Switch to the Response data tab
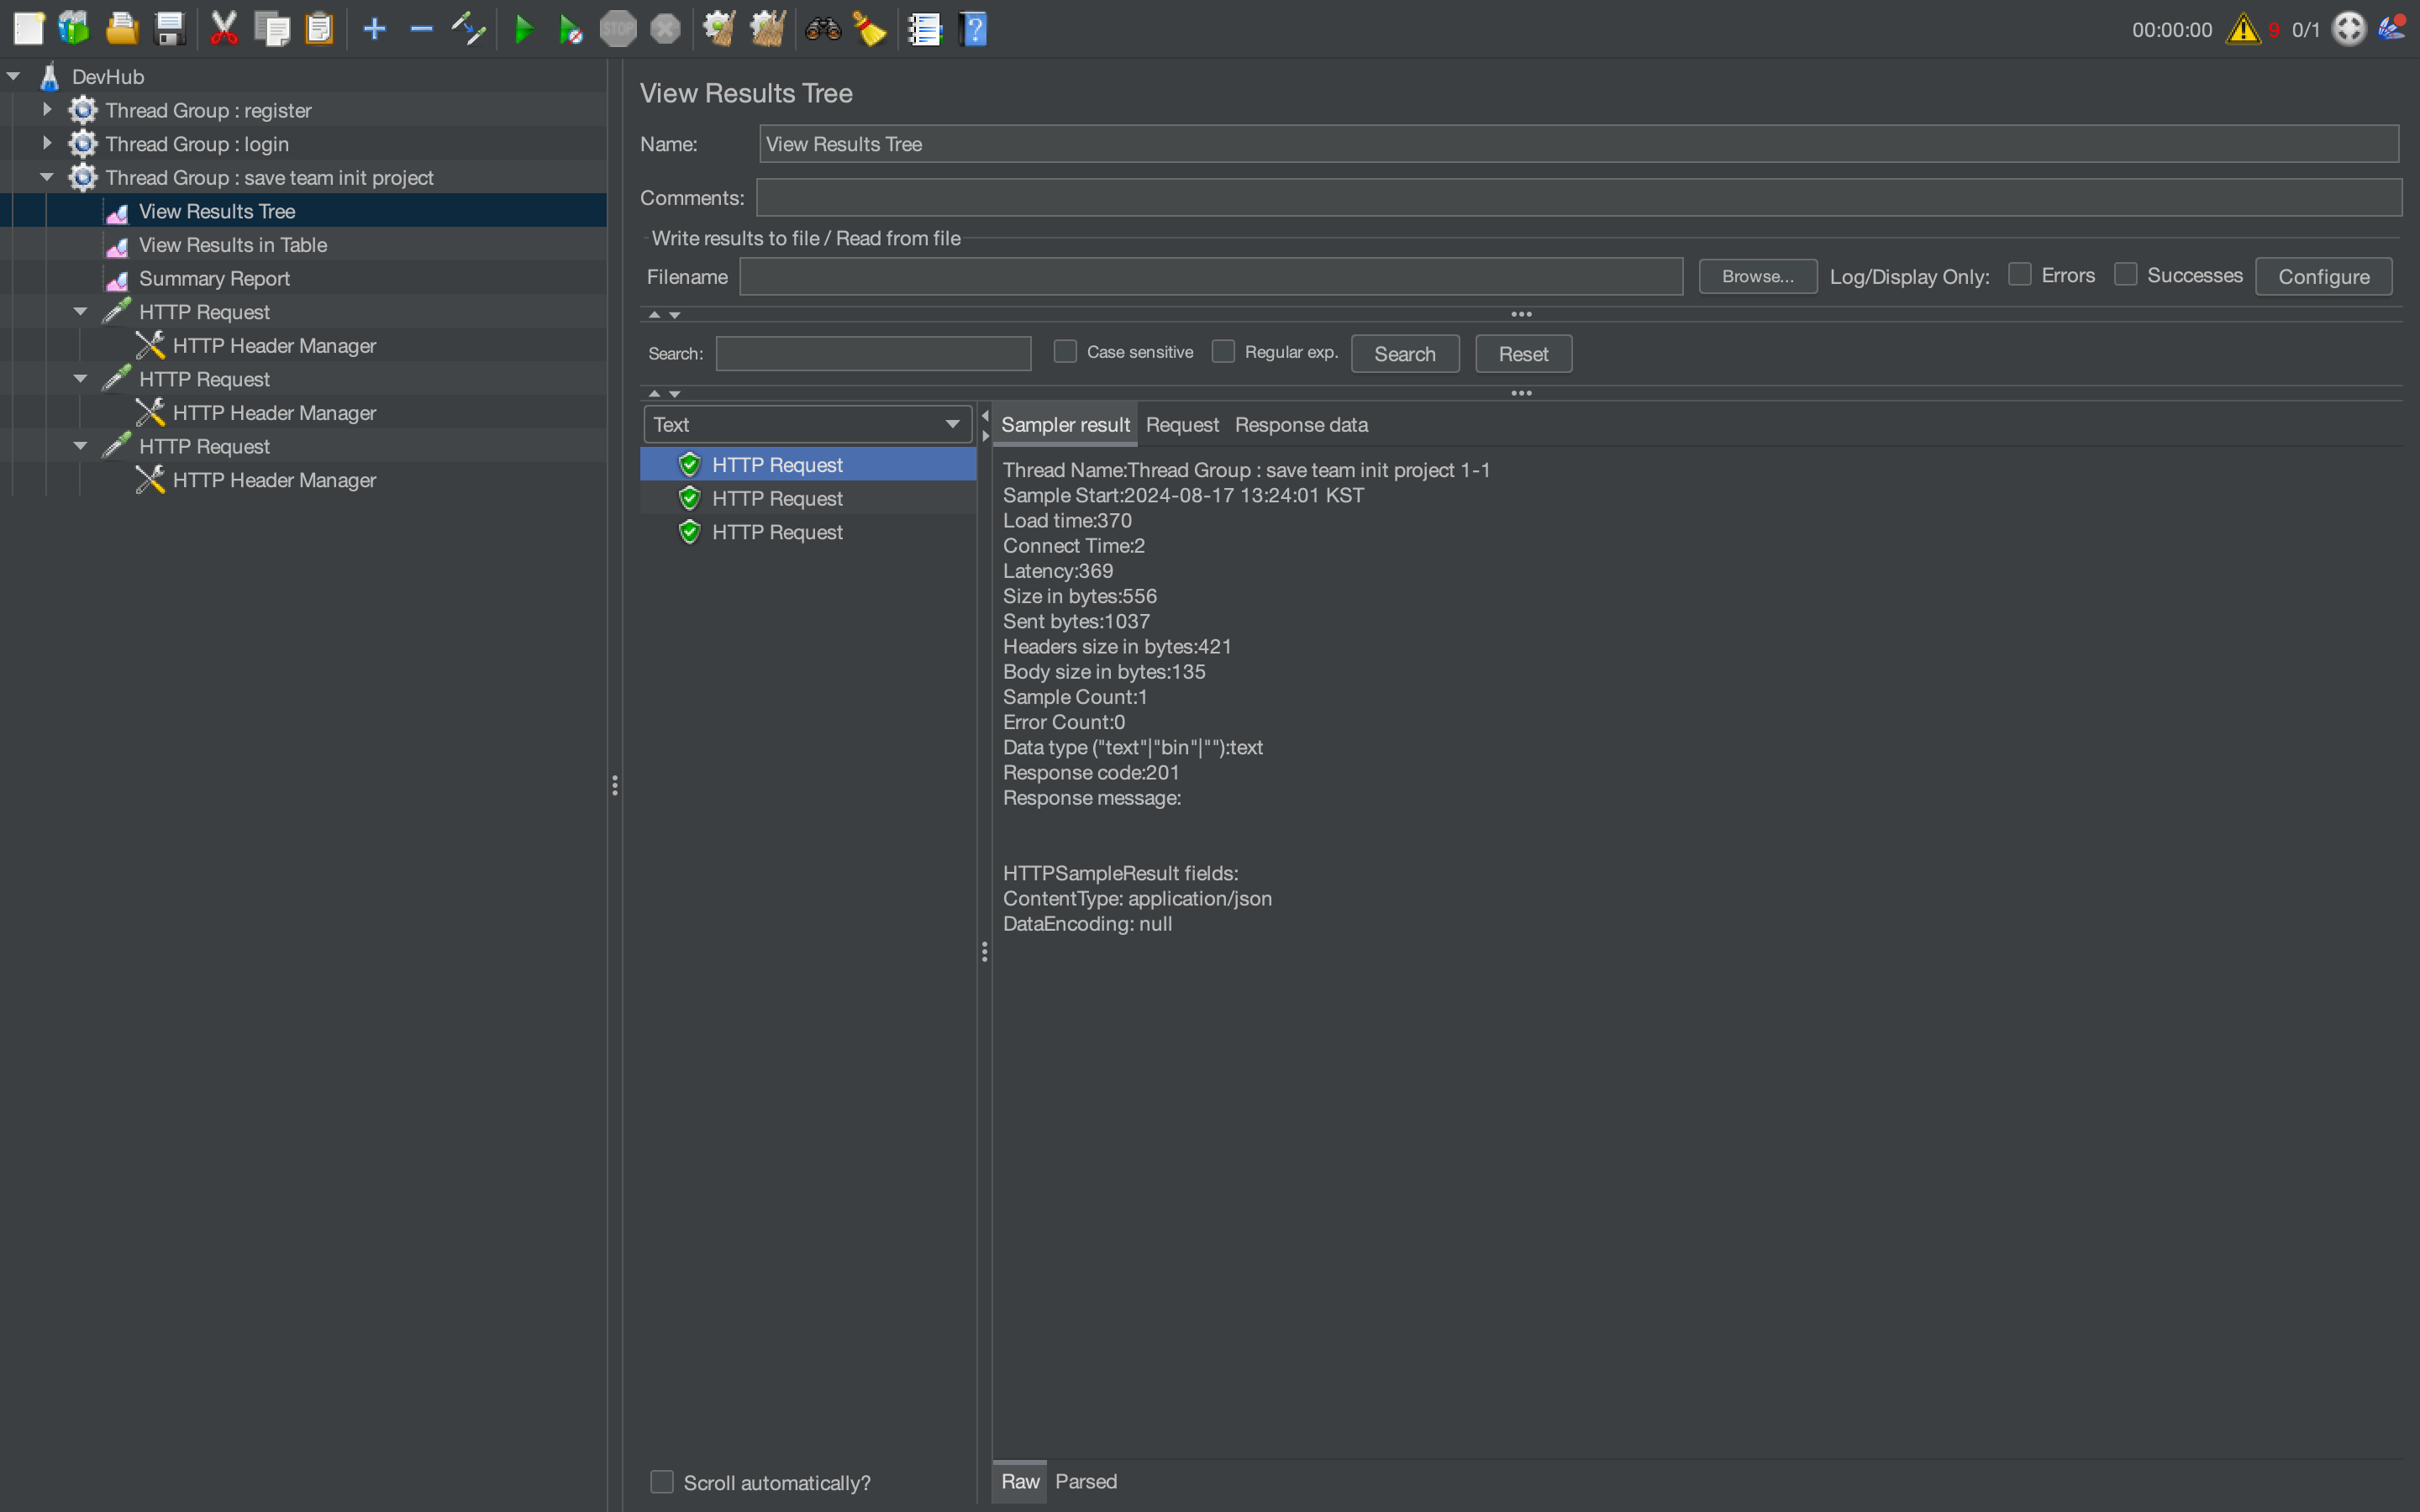The height and width of the screenshot is (1512, 2420). tap(1301, 424)
